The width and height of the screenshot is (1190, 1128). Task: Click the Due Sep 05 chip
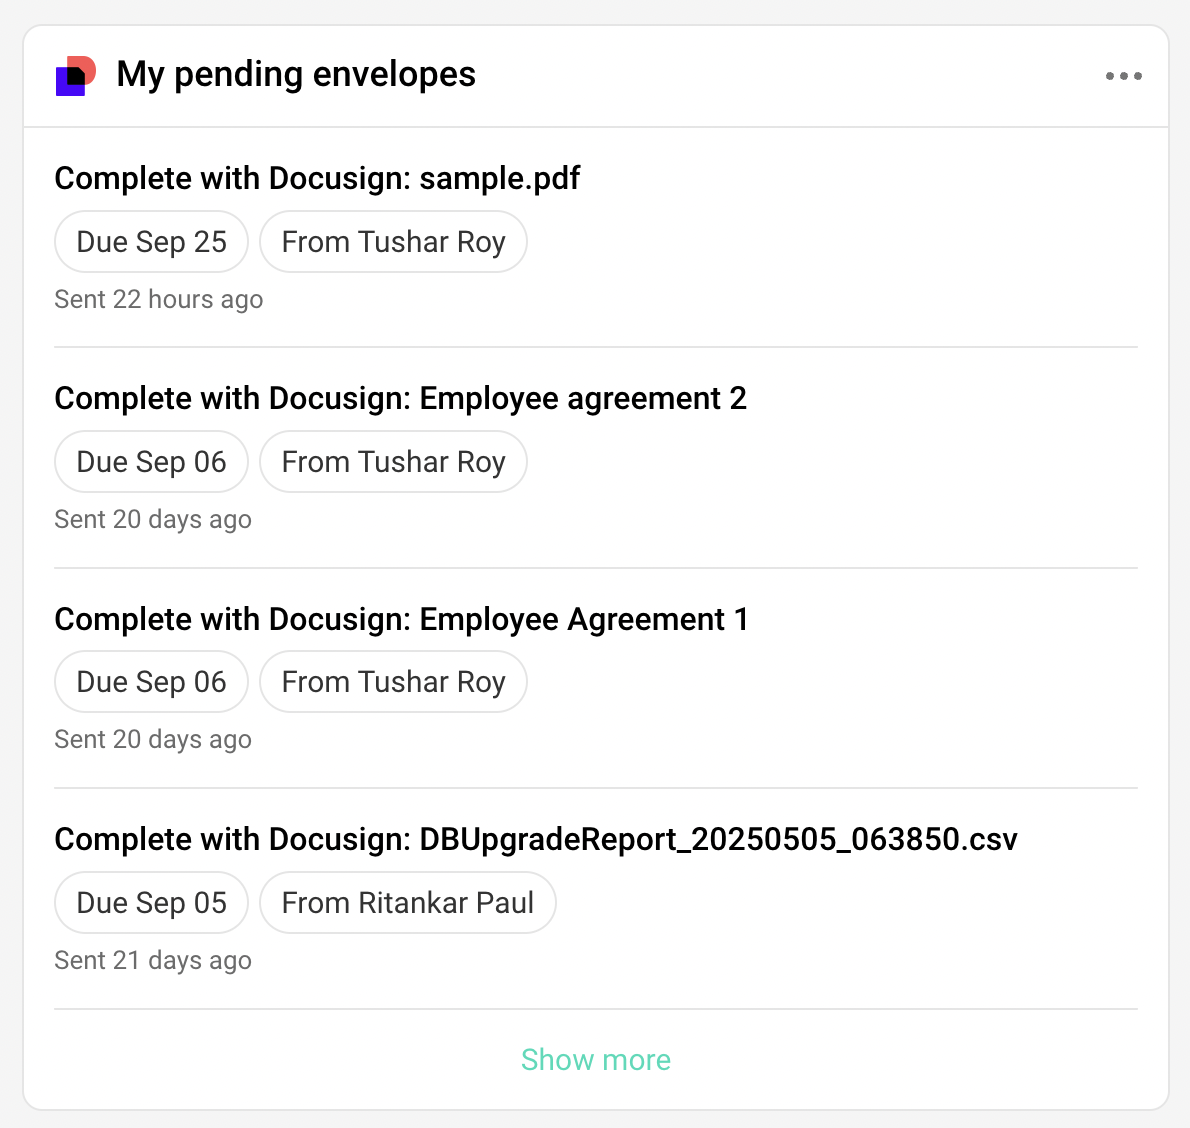tap(151, 903)
